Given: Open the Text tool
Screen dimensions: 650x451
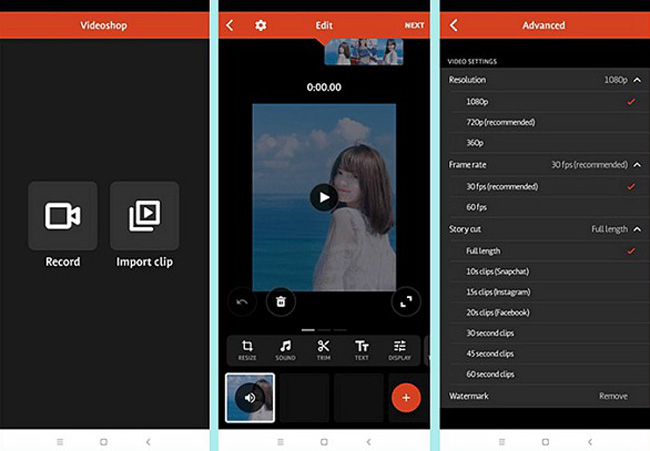Looking at the screenshot, I should pos(361,350).
